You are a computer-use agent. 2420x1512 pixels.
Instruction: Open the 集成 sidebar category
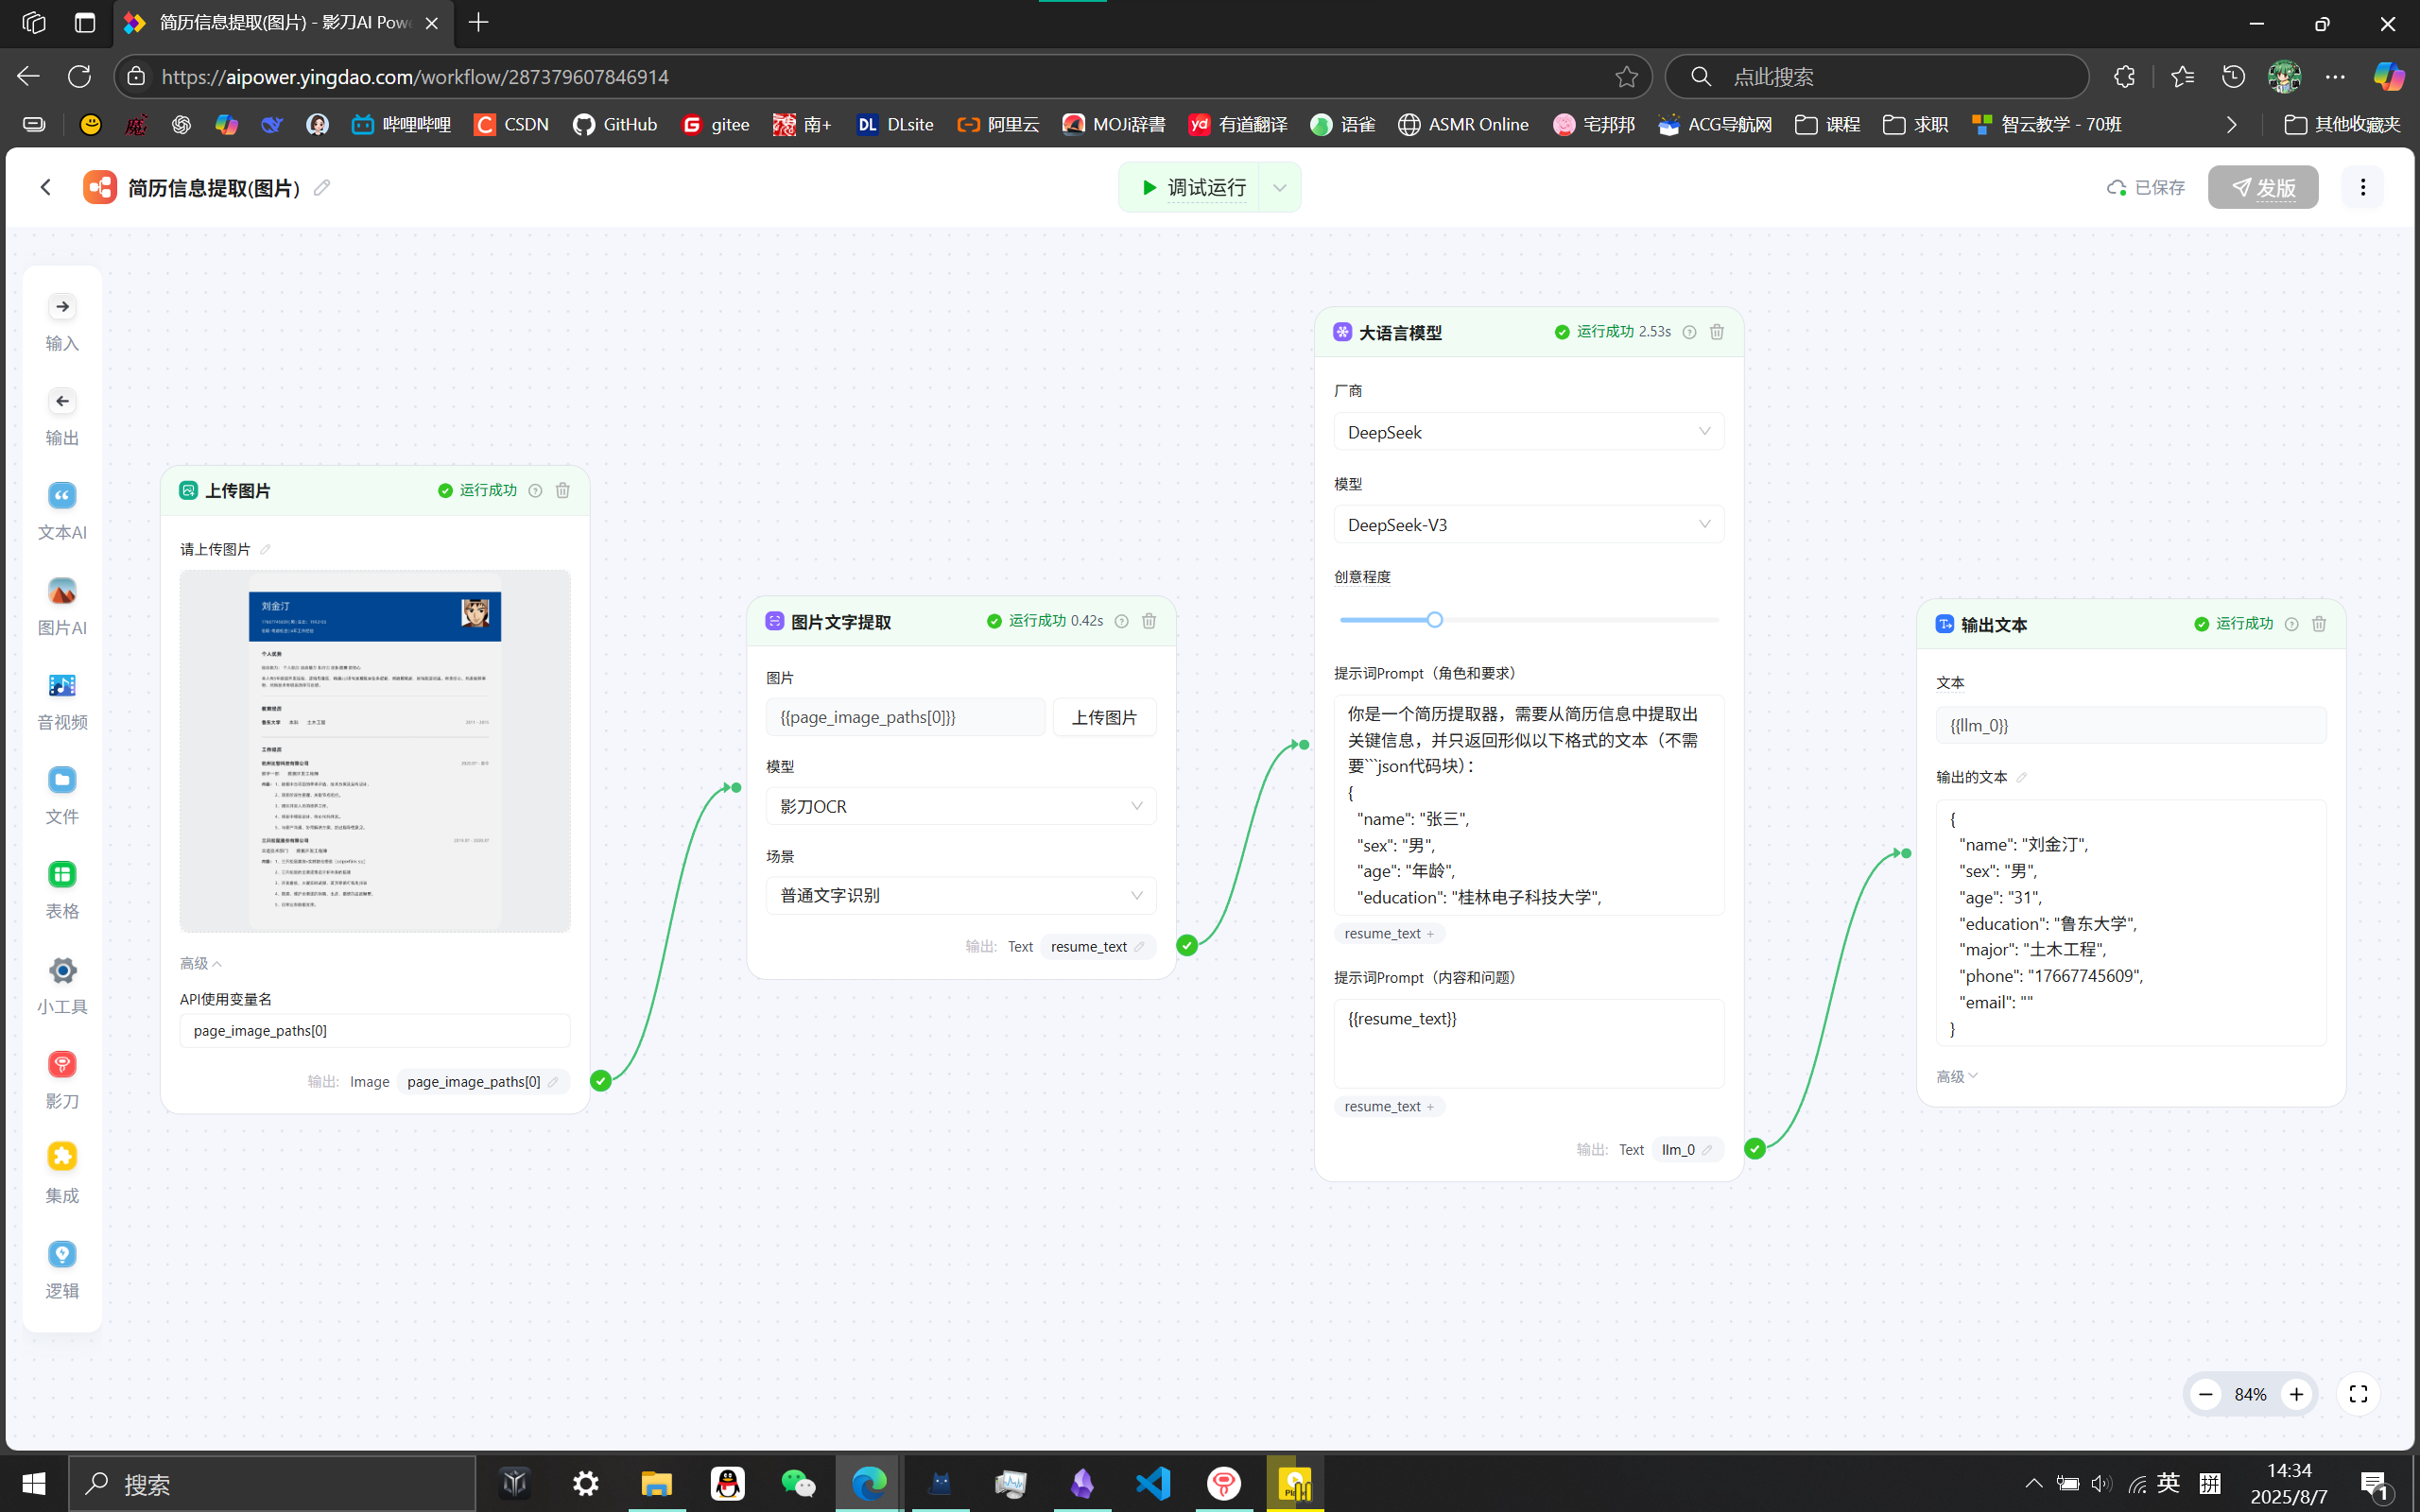click(62, 1175)
